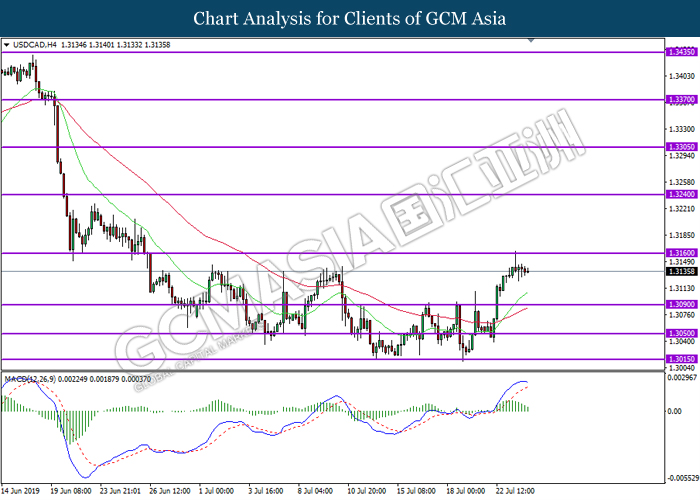The width and height of the screenshot is (700, 500).
Task: Select the 1.33700 resistance level label
Action: [x=681, y=100]
